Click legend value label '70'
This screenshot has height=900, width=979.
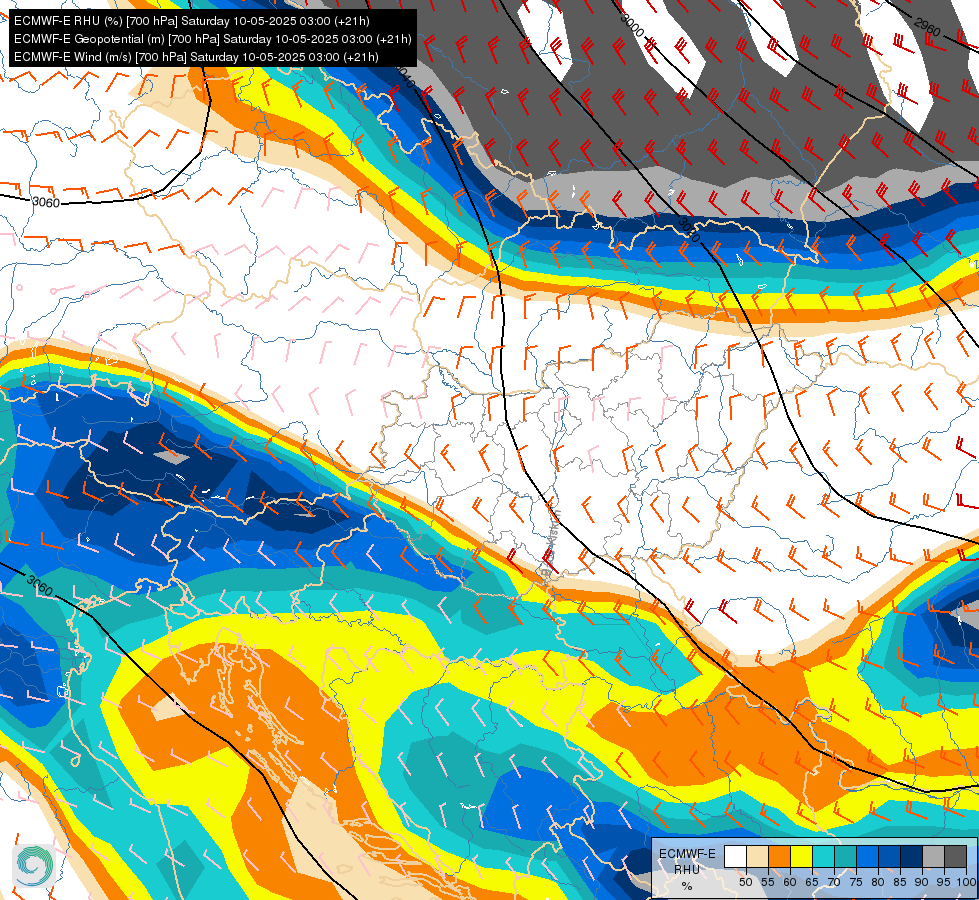click(x=834, y=883)
